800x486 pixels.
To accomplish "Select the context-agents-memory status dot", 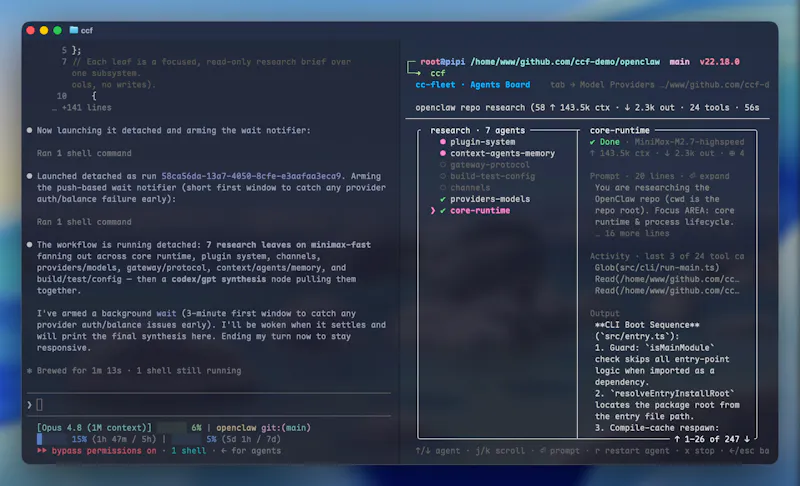I will click(x=442, y=153).
